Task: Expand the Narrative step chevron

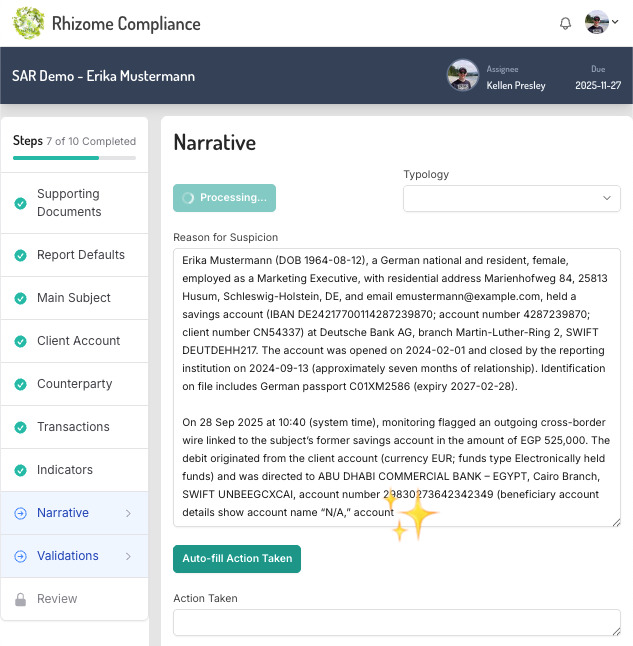Action: [128, 513]
